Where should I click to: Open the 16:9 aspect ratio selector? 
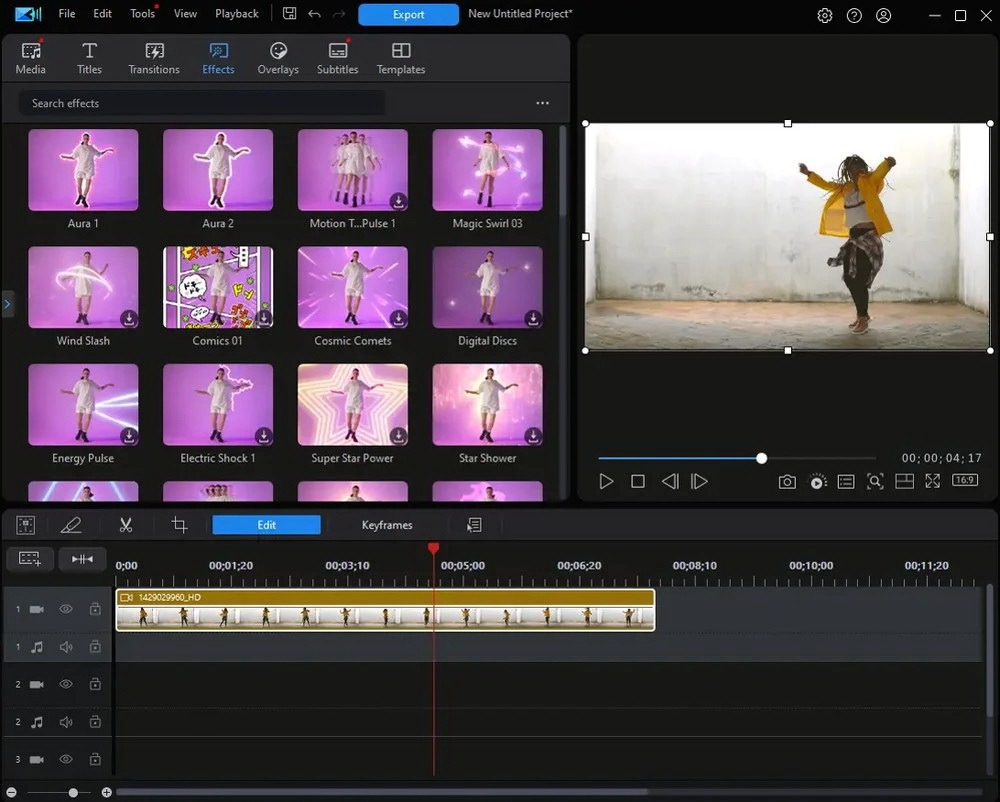coord(965,481)
